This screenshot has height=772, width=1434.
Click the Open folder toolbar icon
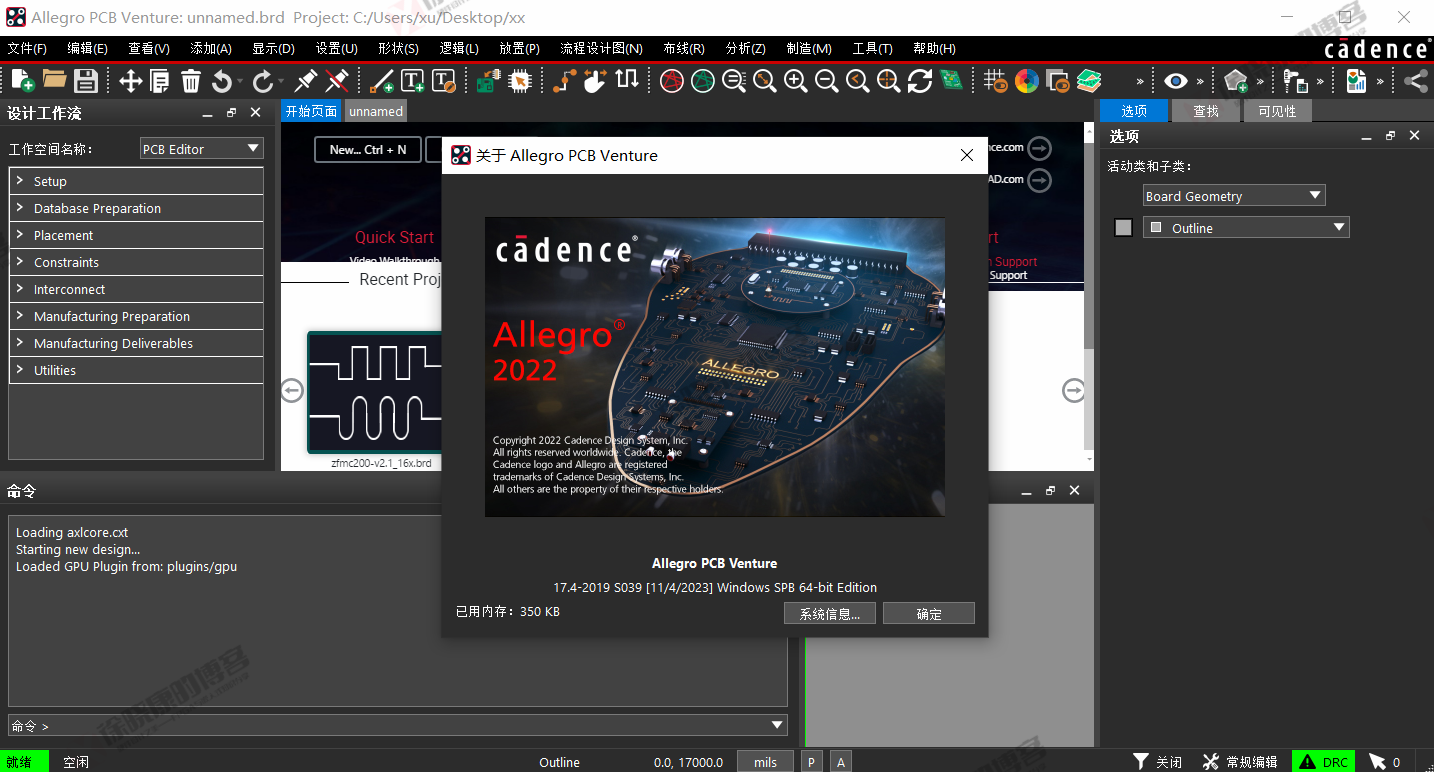[x=54, y=81]
